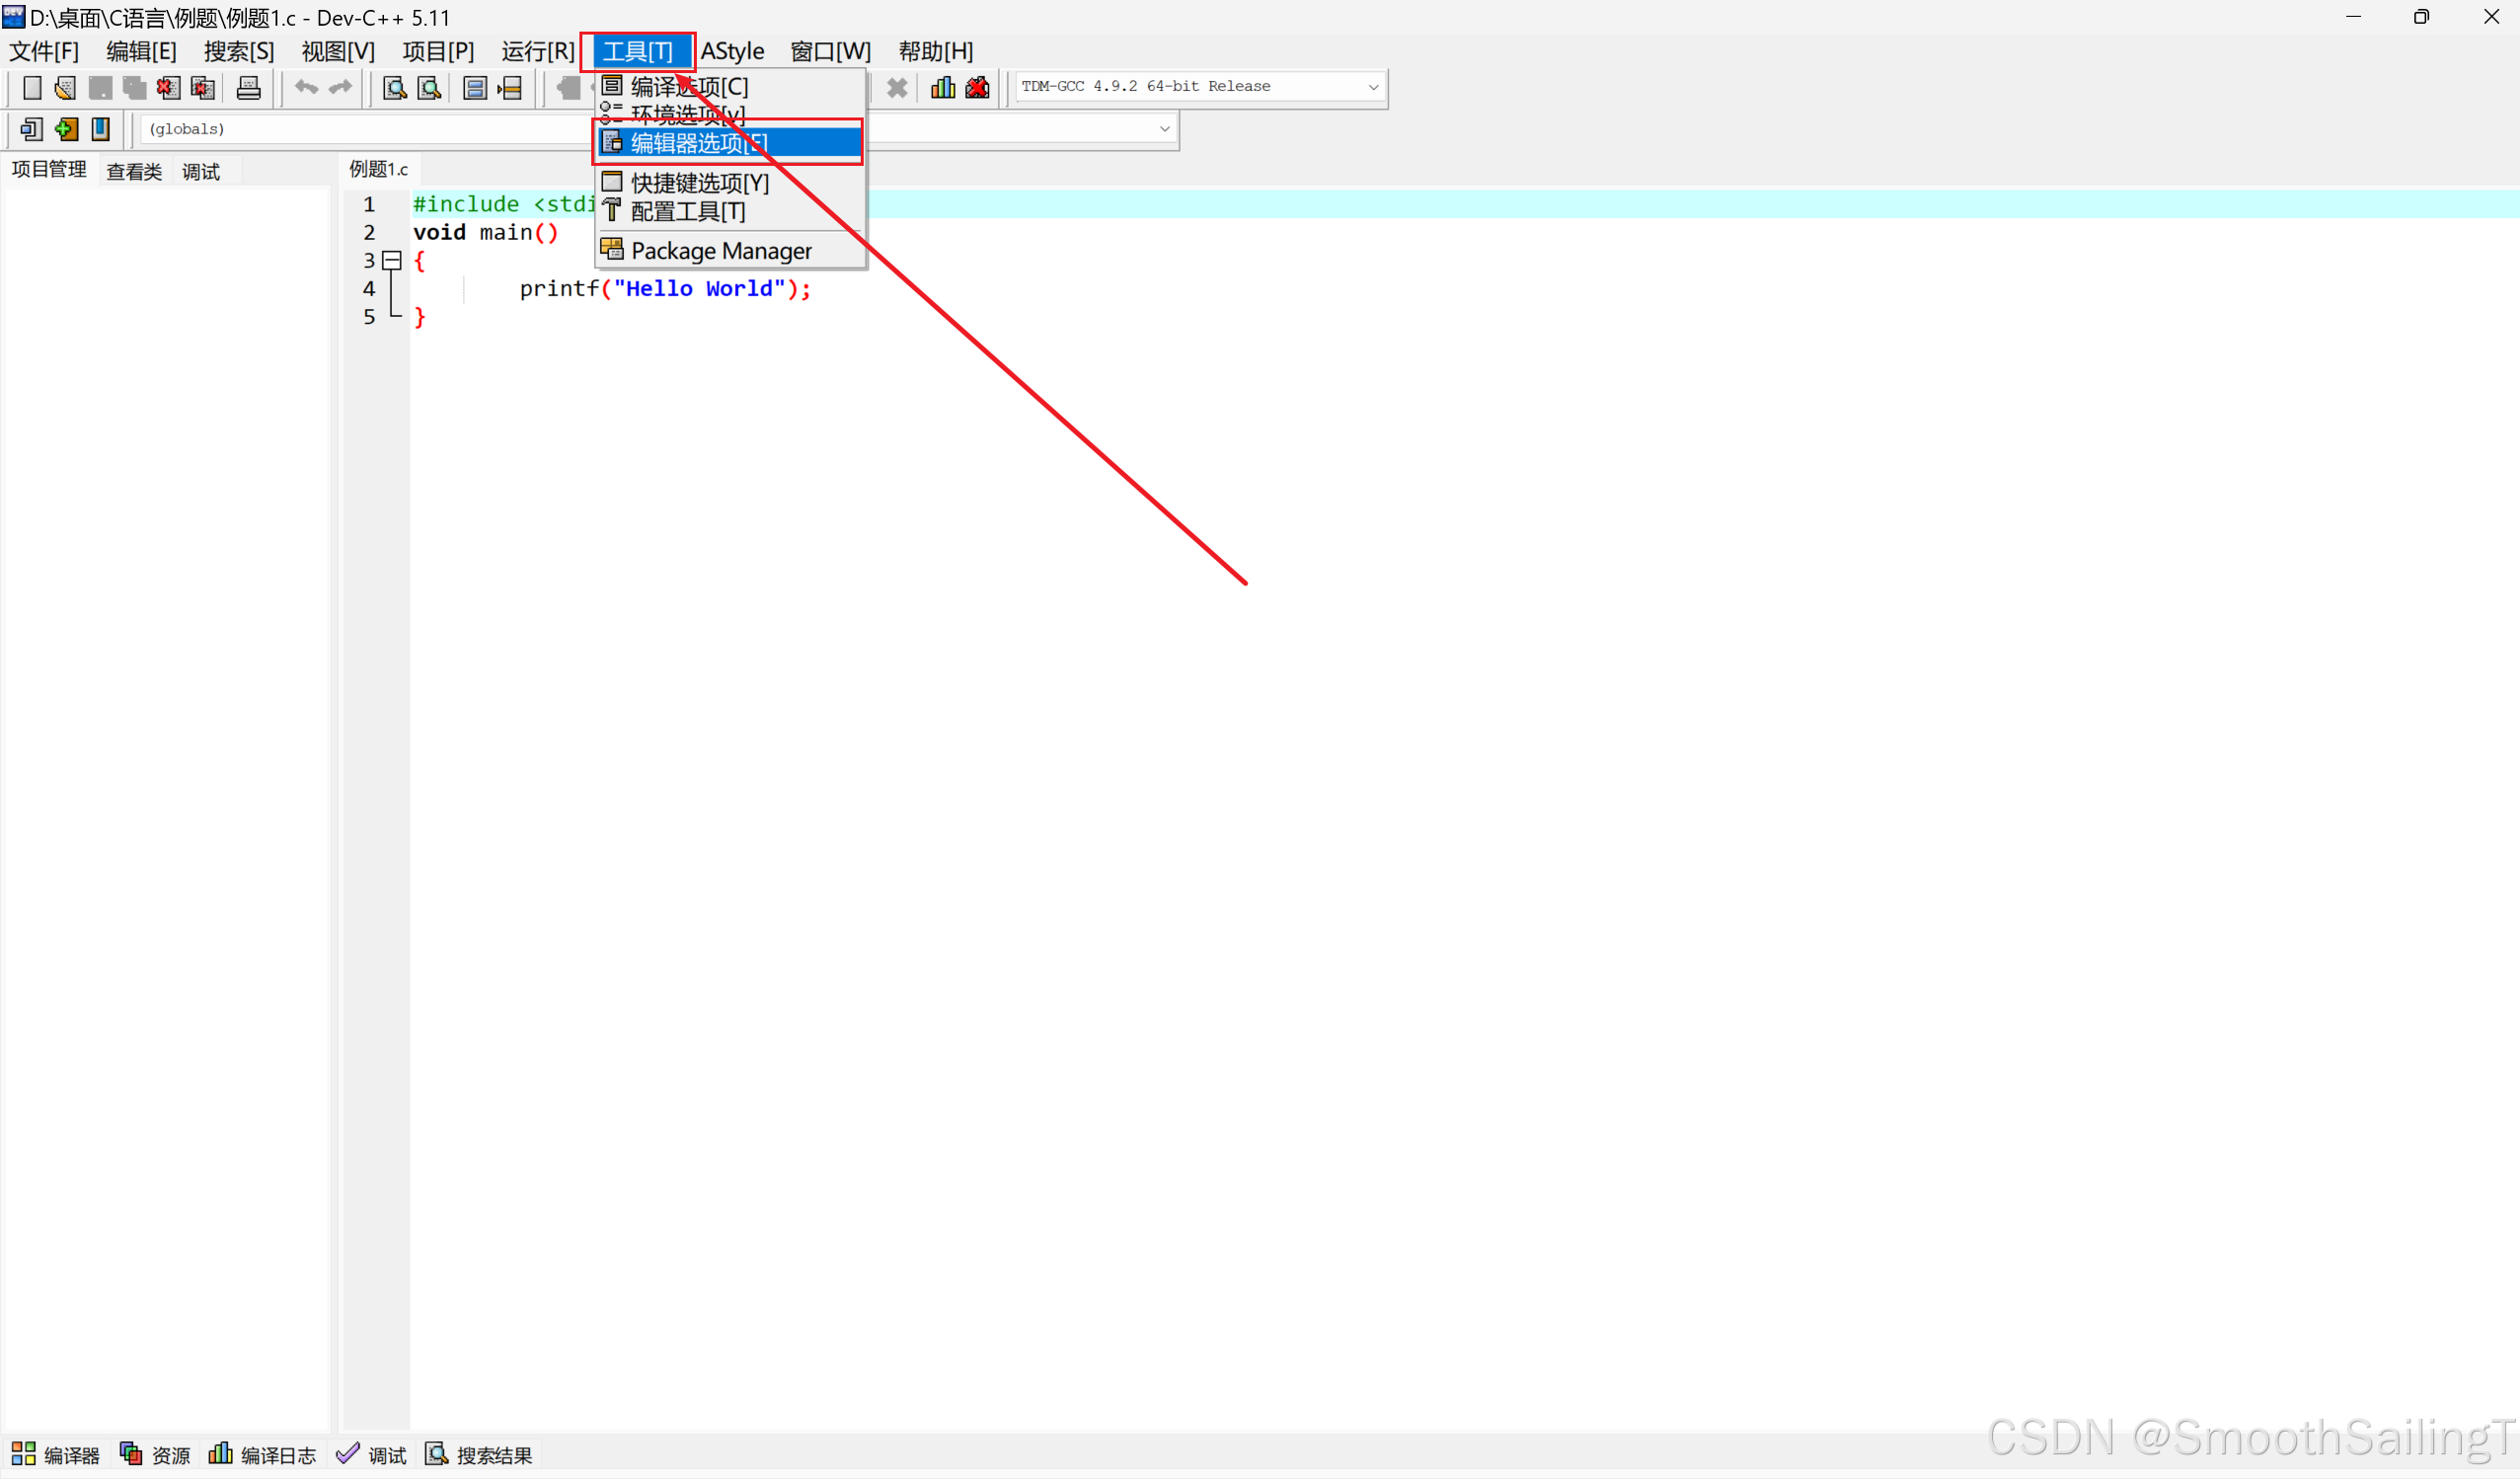Expand the function list dropdown arrow
2520x1479 pixels.
(x=1164, y=129)
